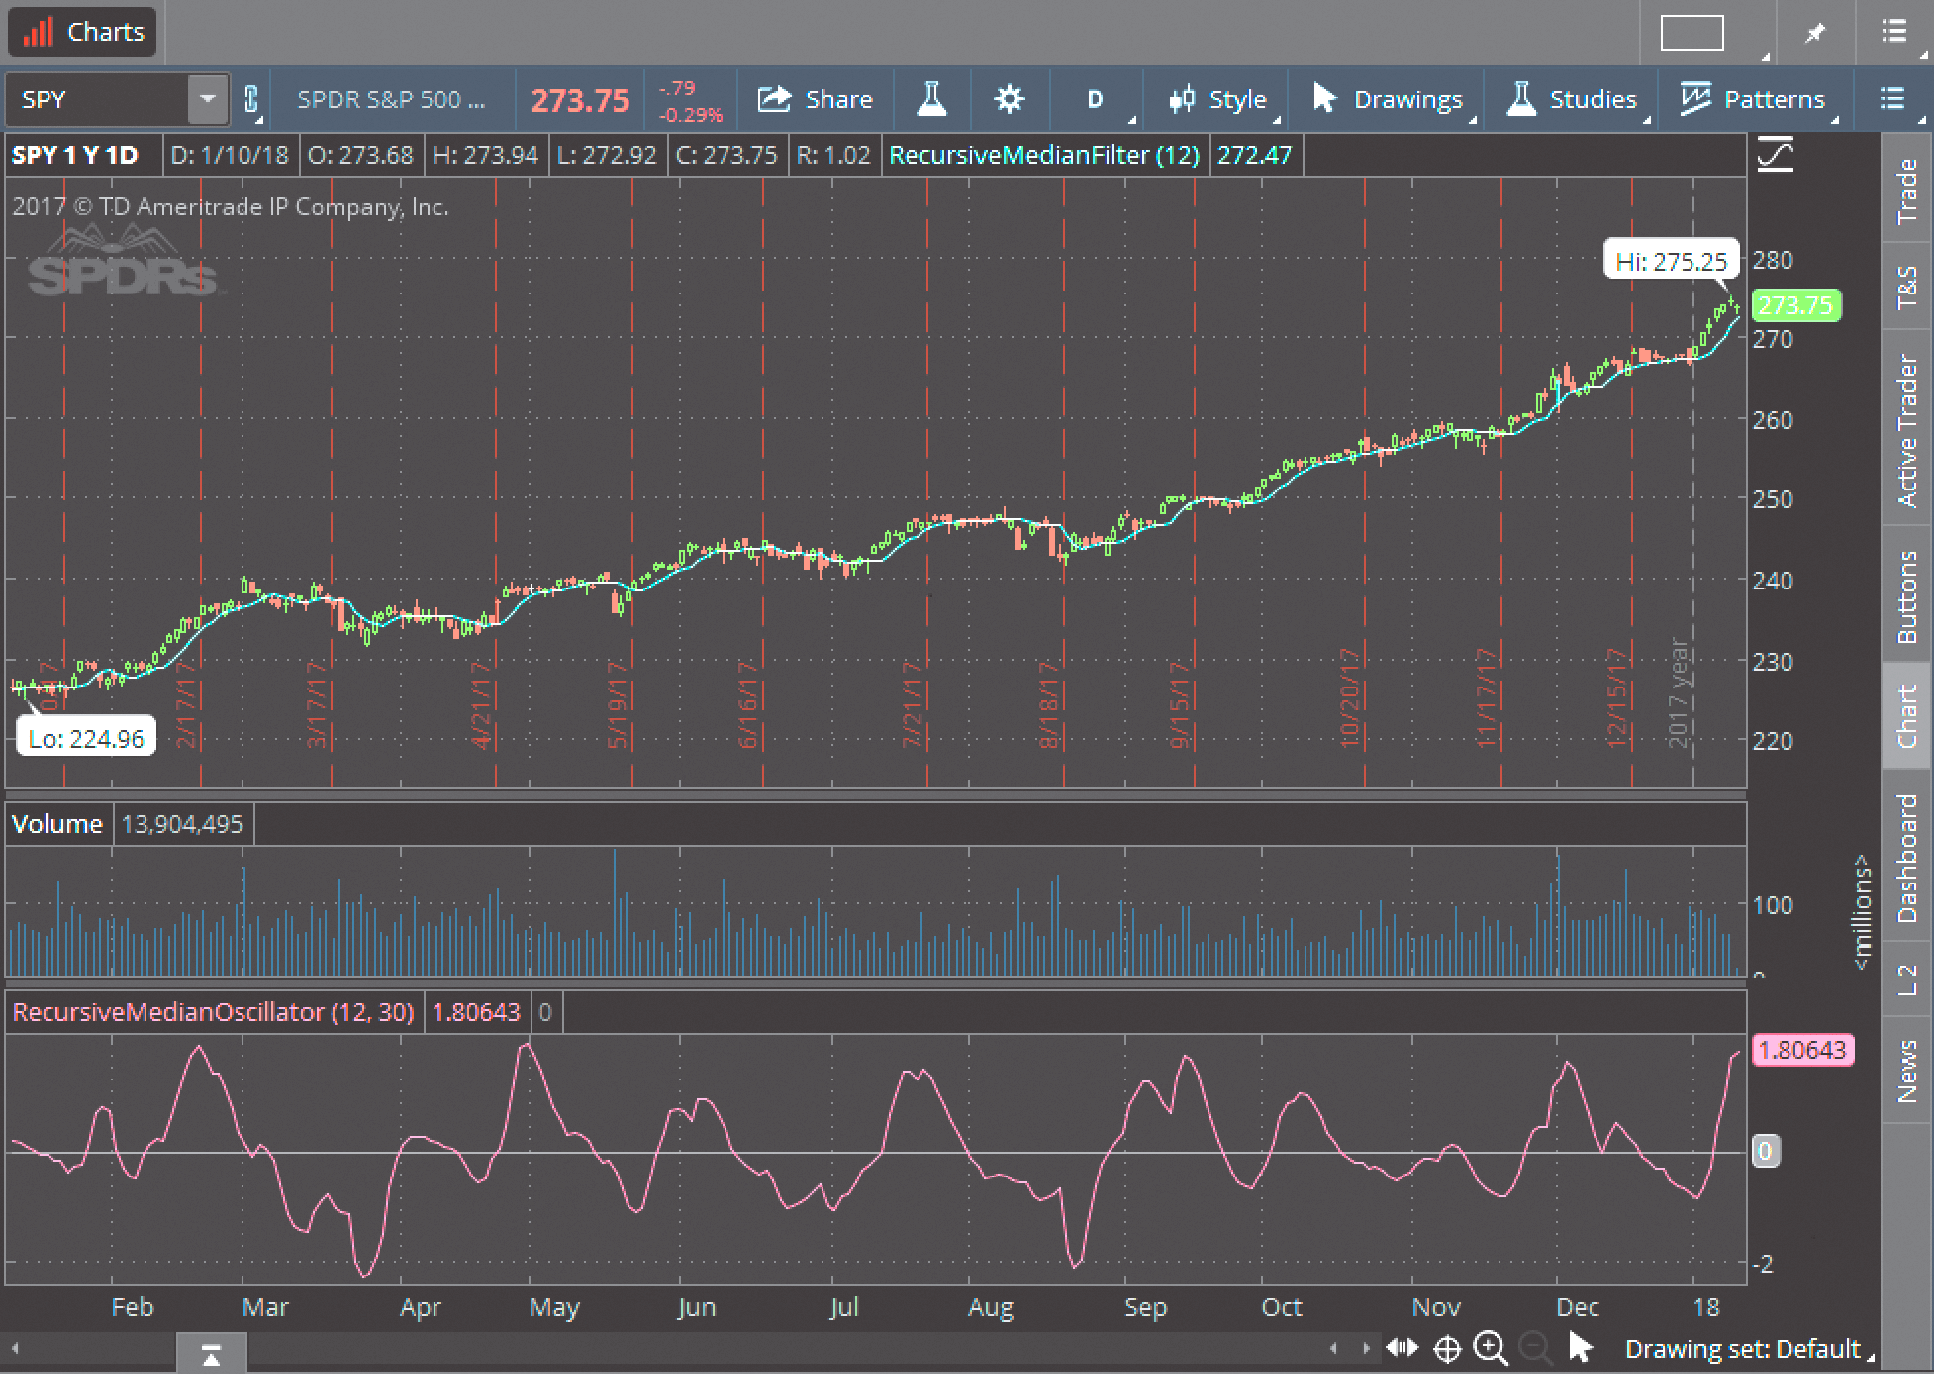Click the 272.47 filter value
Viewport: 1934px width, 1374px height.
pyautogui.click(x=1255, y=156)
